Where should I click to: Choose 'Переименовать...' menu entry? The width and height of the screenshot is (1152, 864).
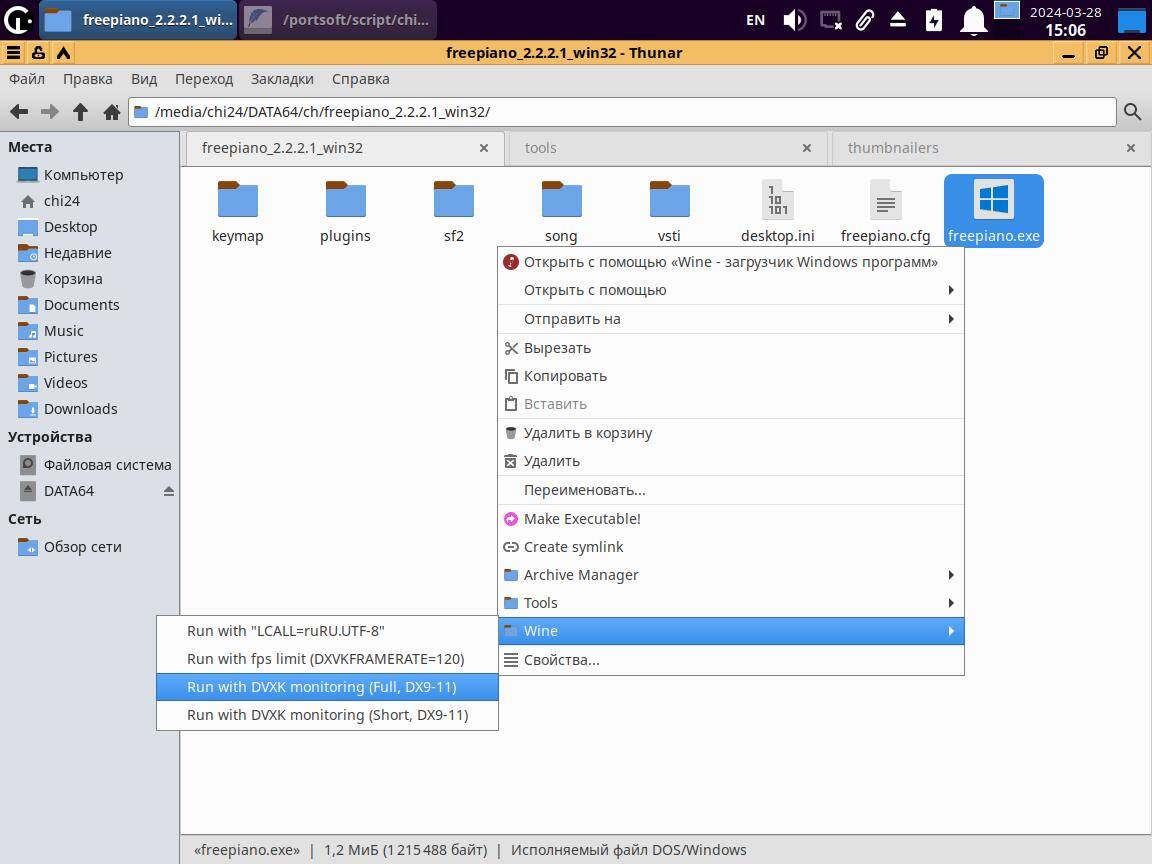(x=731, y=489)
